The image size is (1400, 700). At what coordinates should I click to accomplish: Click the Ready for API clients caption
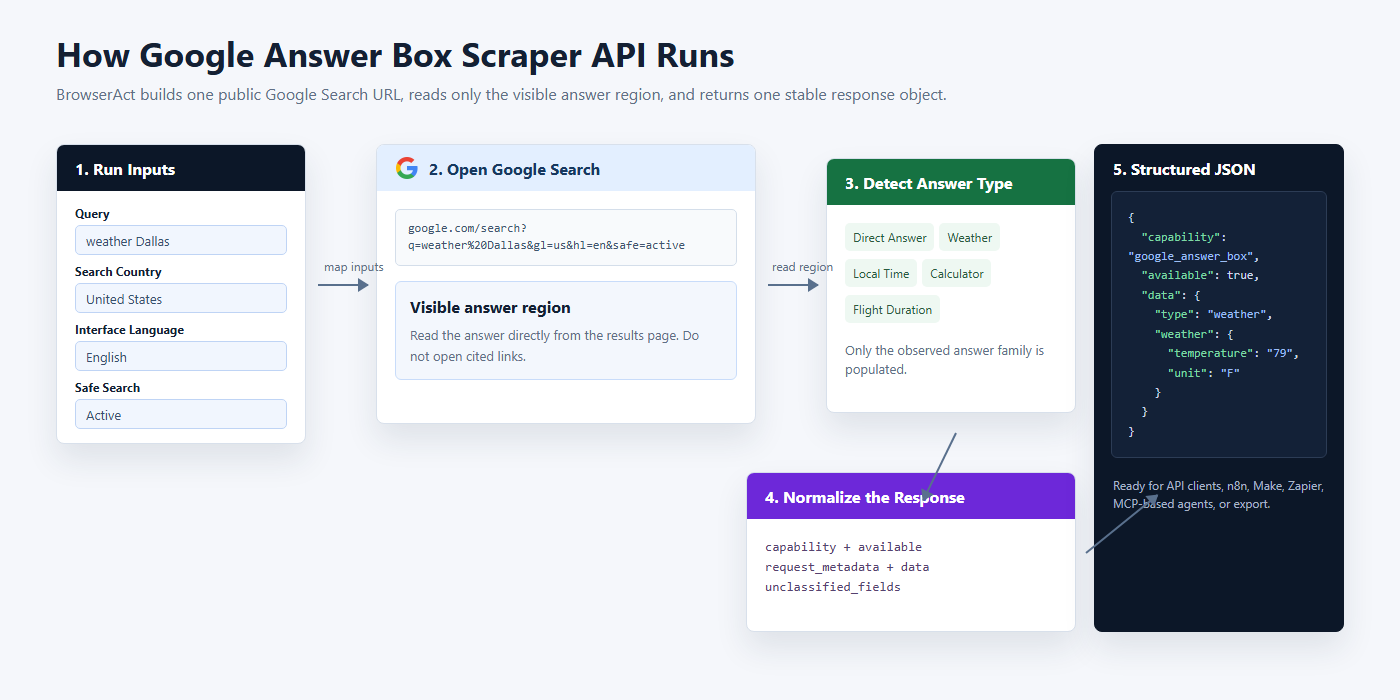click(x=1218, y=495)
